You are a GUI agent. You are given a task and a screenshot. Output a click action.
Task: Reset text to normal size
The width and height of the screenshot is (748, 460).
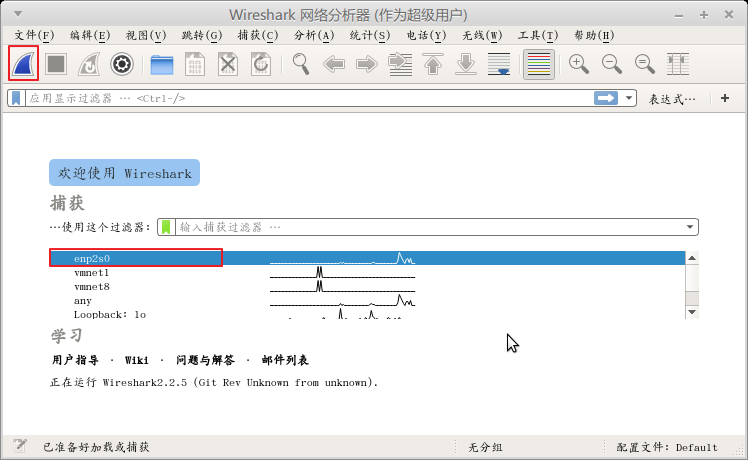[644, 64]
